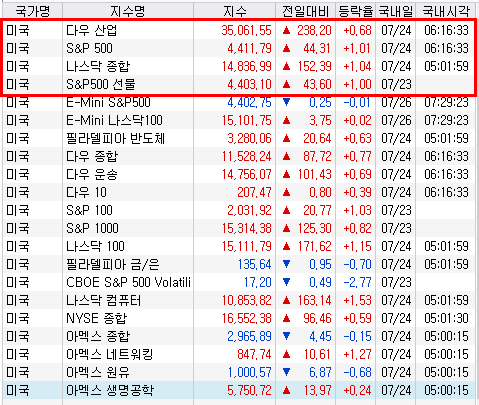Viewport: 479px width, 405px height.
Task: Click the 전일대비 column header
Action: tap(306, 12)
